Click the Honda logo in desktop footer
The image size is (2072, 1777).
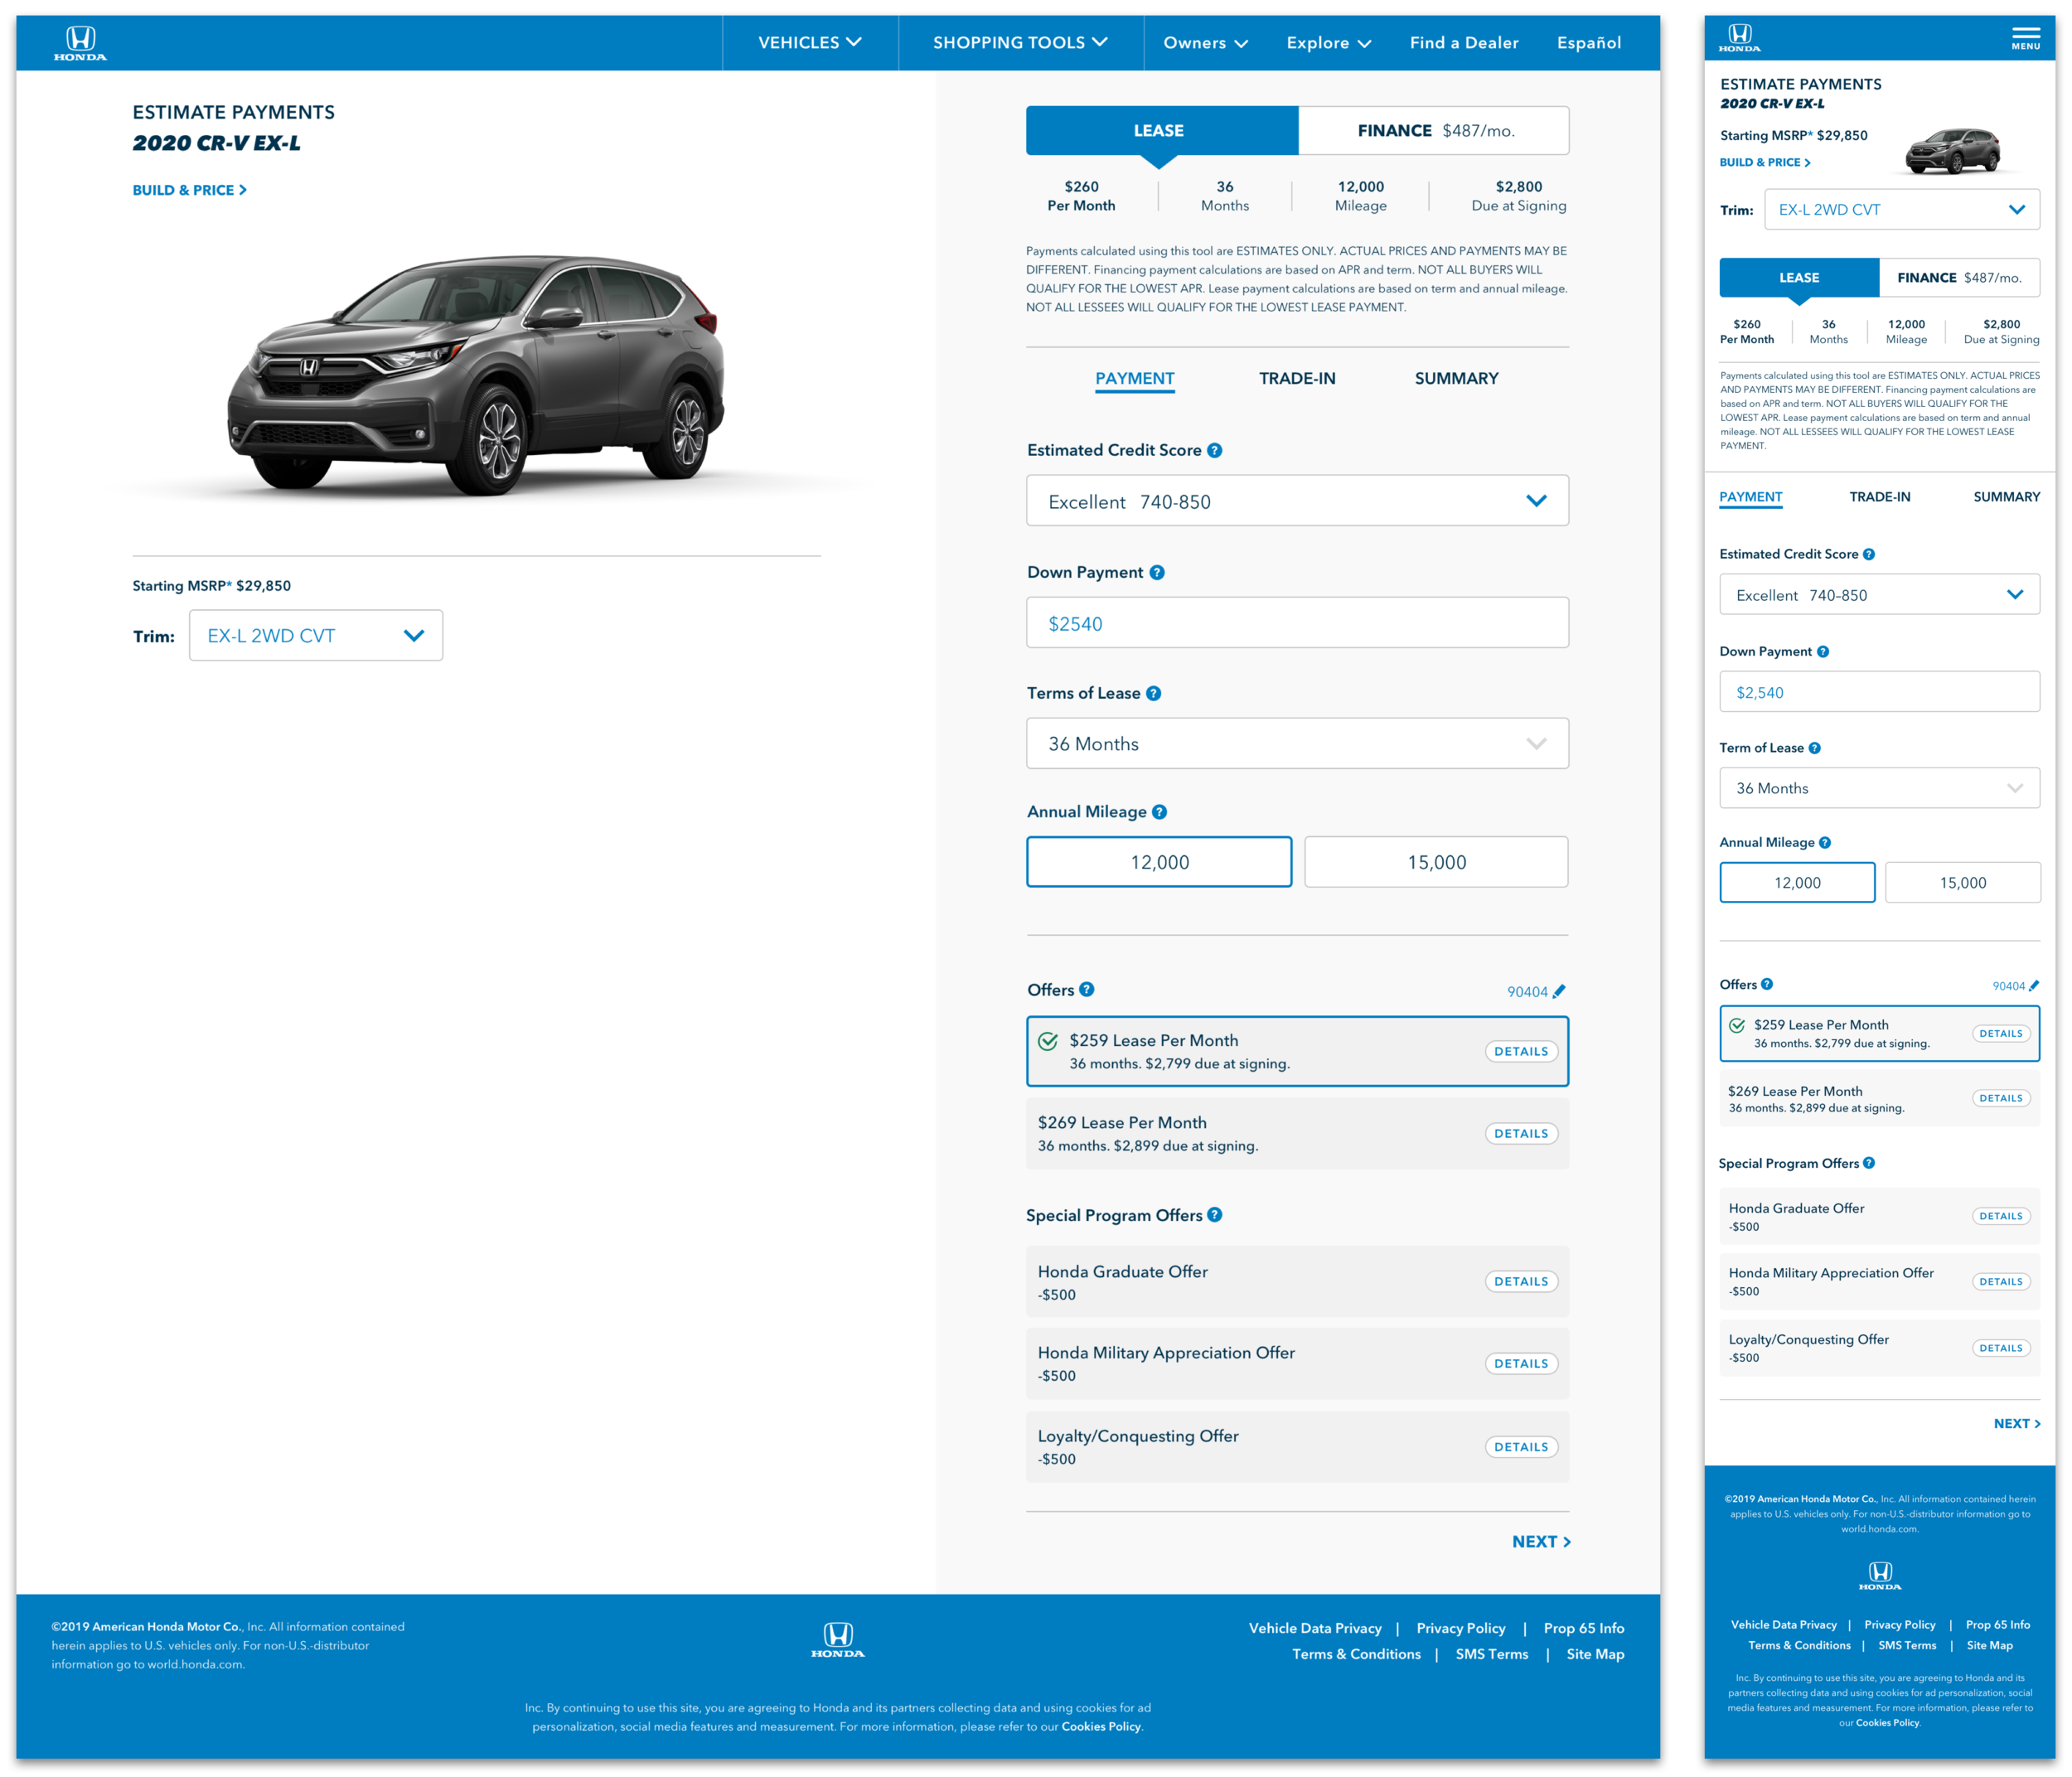pos(837,1639)
